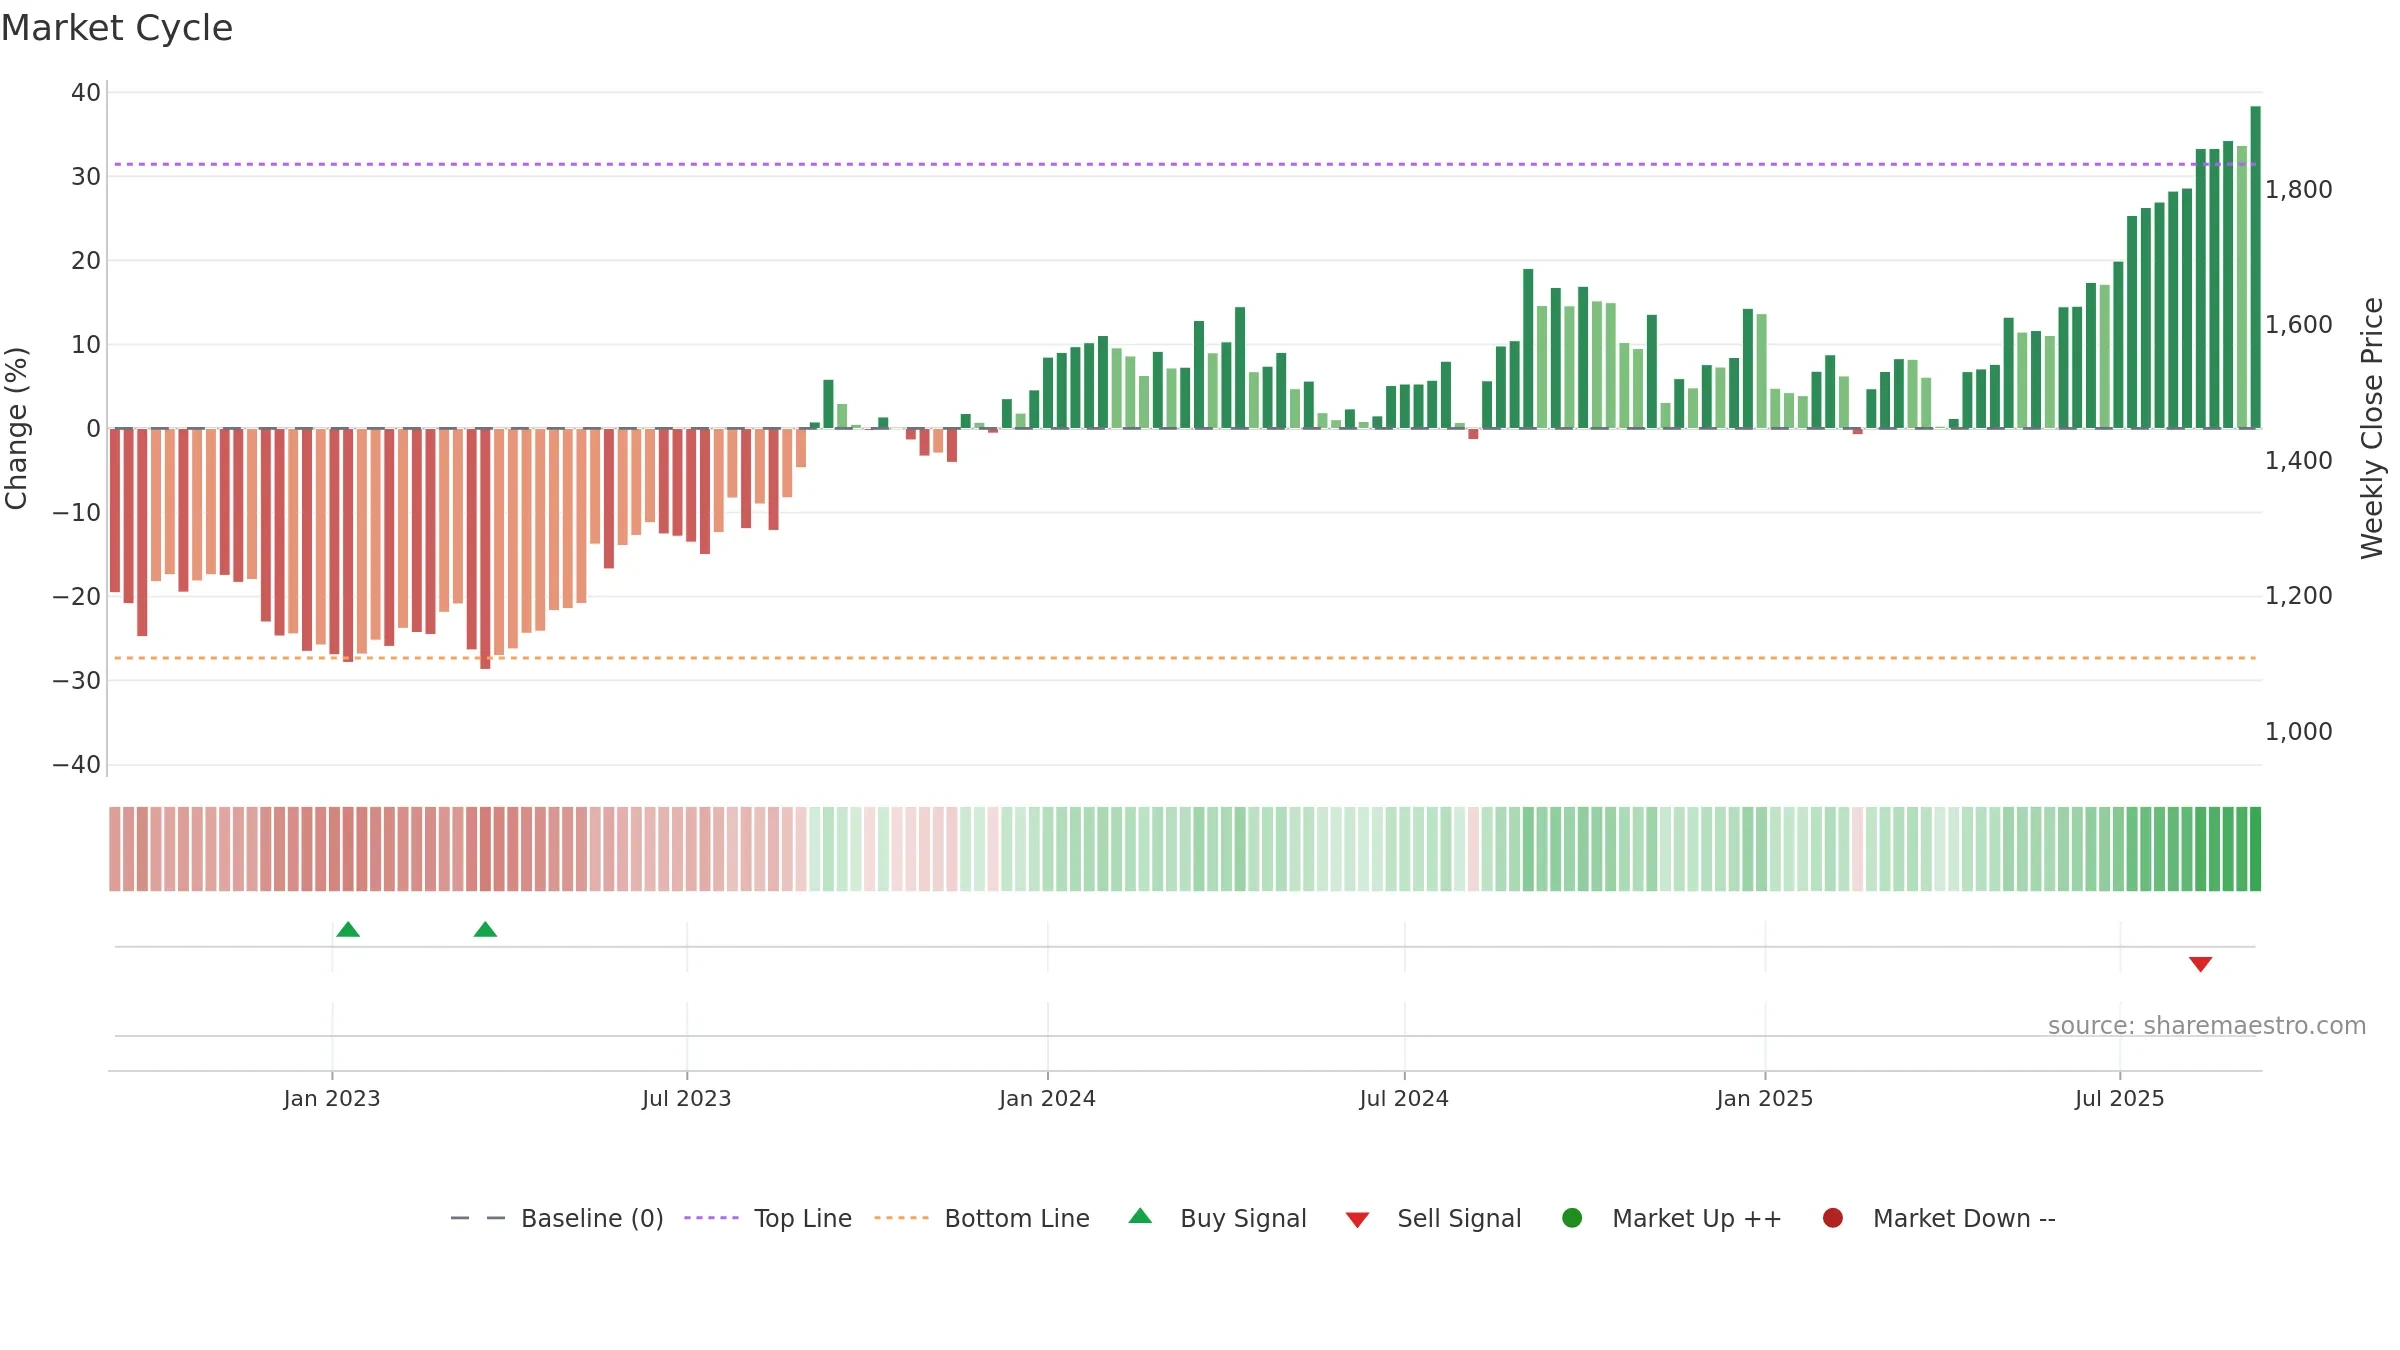Click the Jan 2024 axis label
Image resolution: width=2400 pixels, height=1350 pixels.
click(x=1048, y=1098)
